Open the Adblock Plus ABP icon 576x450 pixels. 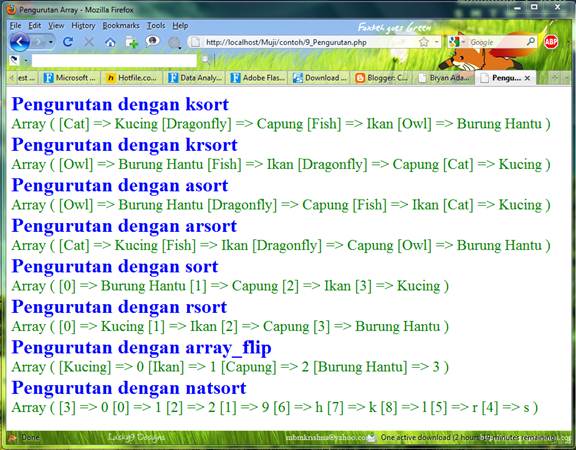[x=551, y=42]
